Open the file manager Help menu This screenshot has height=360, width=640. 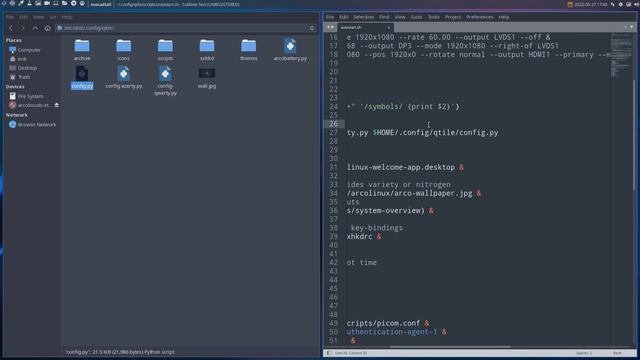67,17
